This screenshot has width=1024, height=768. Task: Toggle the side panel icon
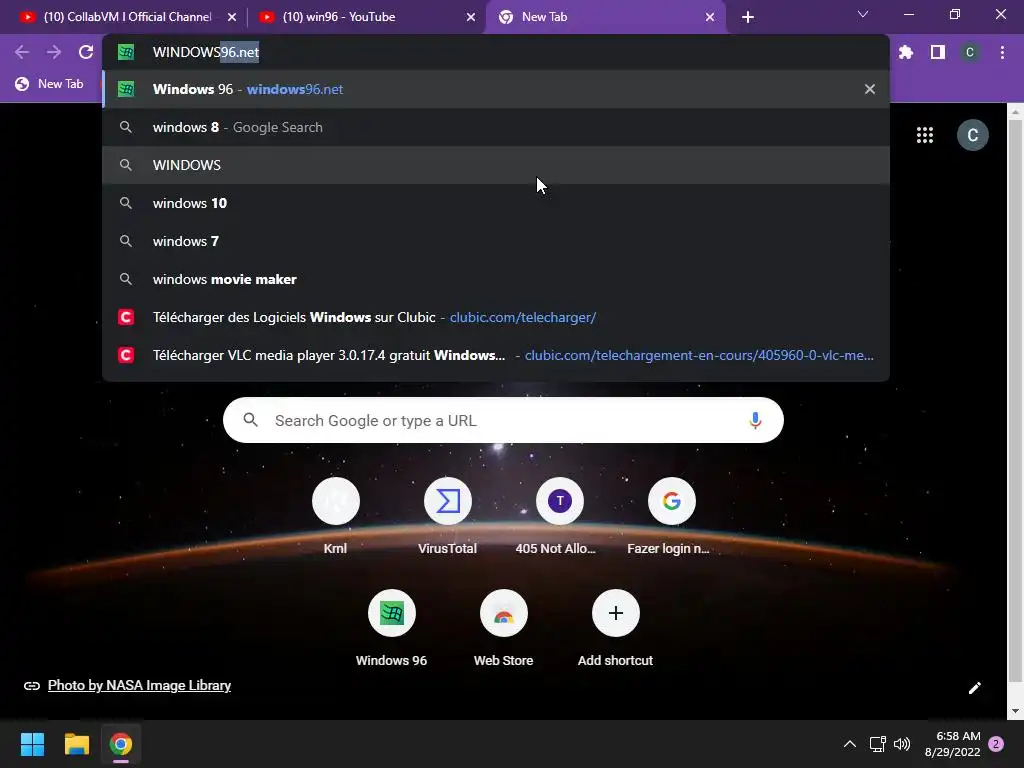pyautogui.click(x=938, y=52)
